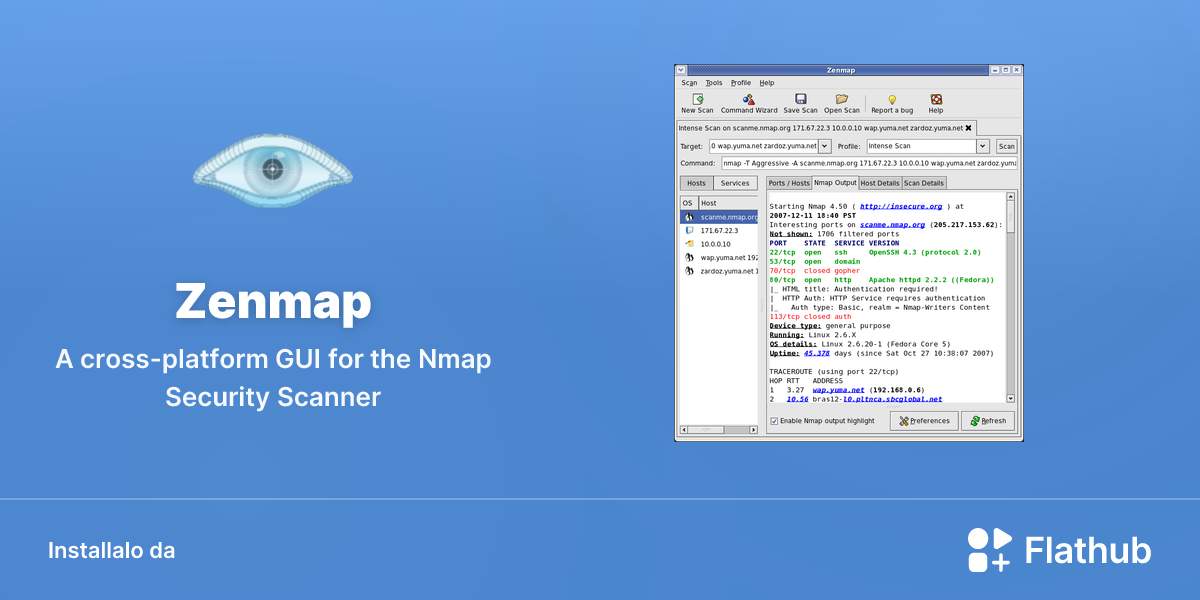Switch to the Ports / Hosts tab
Screen dimensions: 1200x600
(789, 183)
